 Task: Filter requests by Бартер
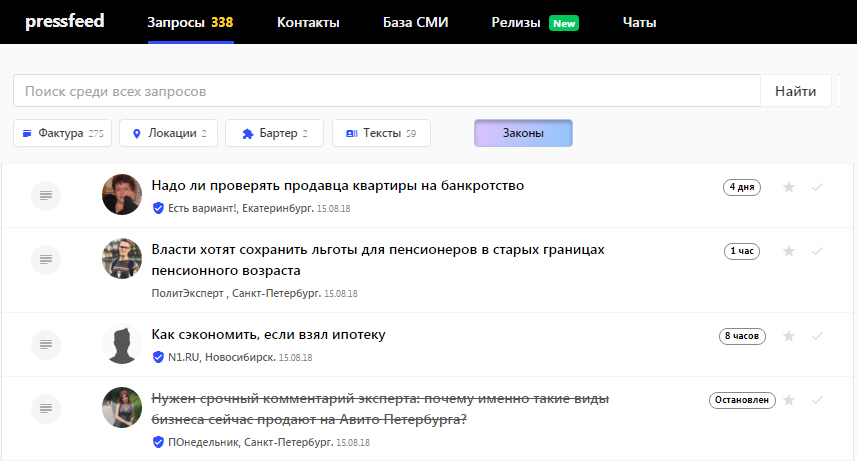(274, 133)
